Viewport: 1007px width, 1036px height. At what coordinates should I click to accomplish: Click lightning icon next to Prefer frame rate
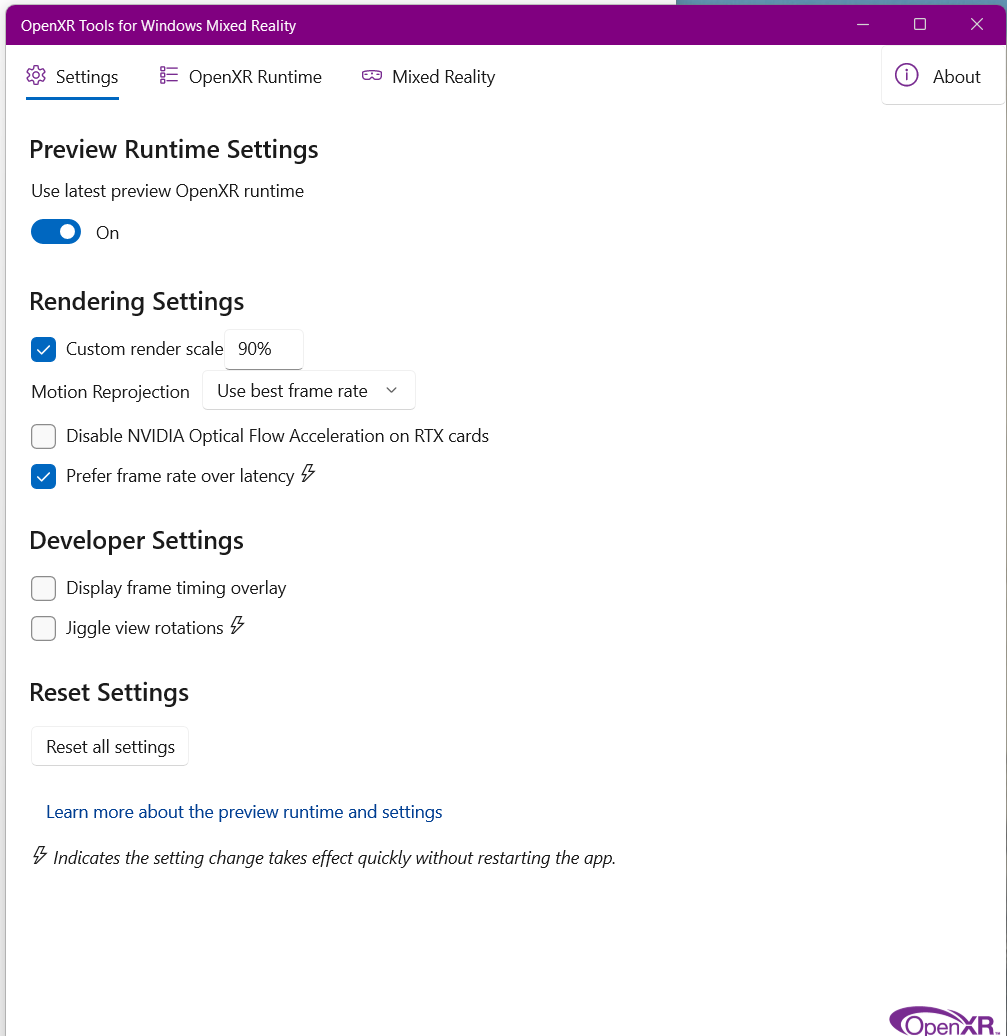(x=308, y=473)
